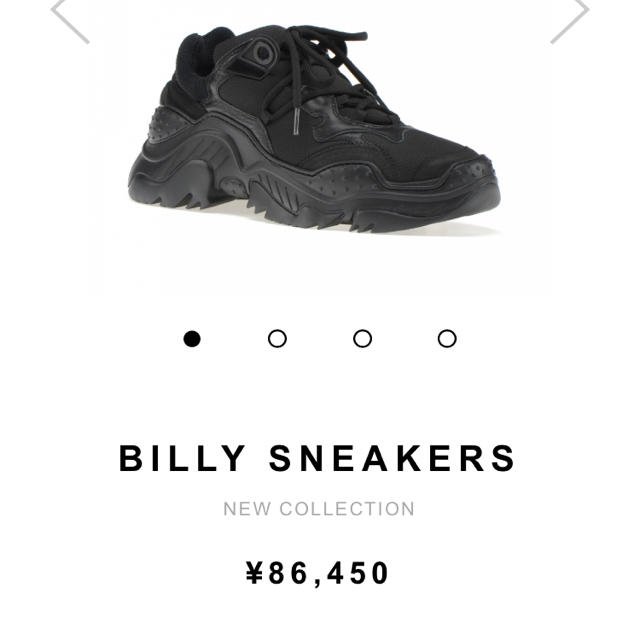Viewport: 640px width, 640px height.
Task: Advance to the next product image arrow
Action: [570, 20]
